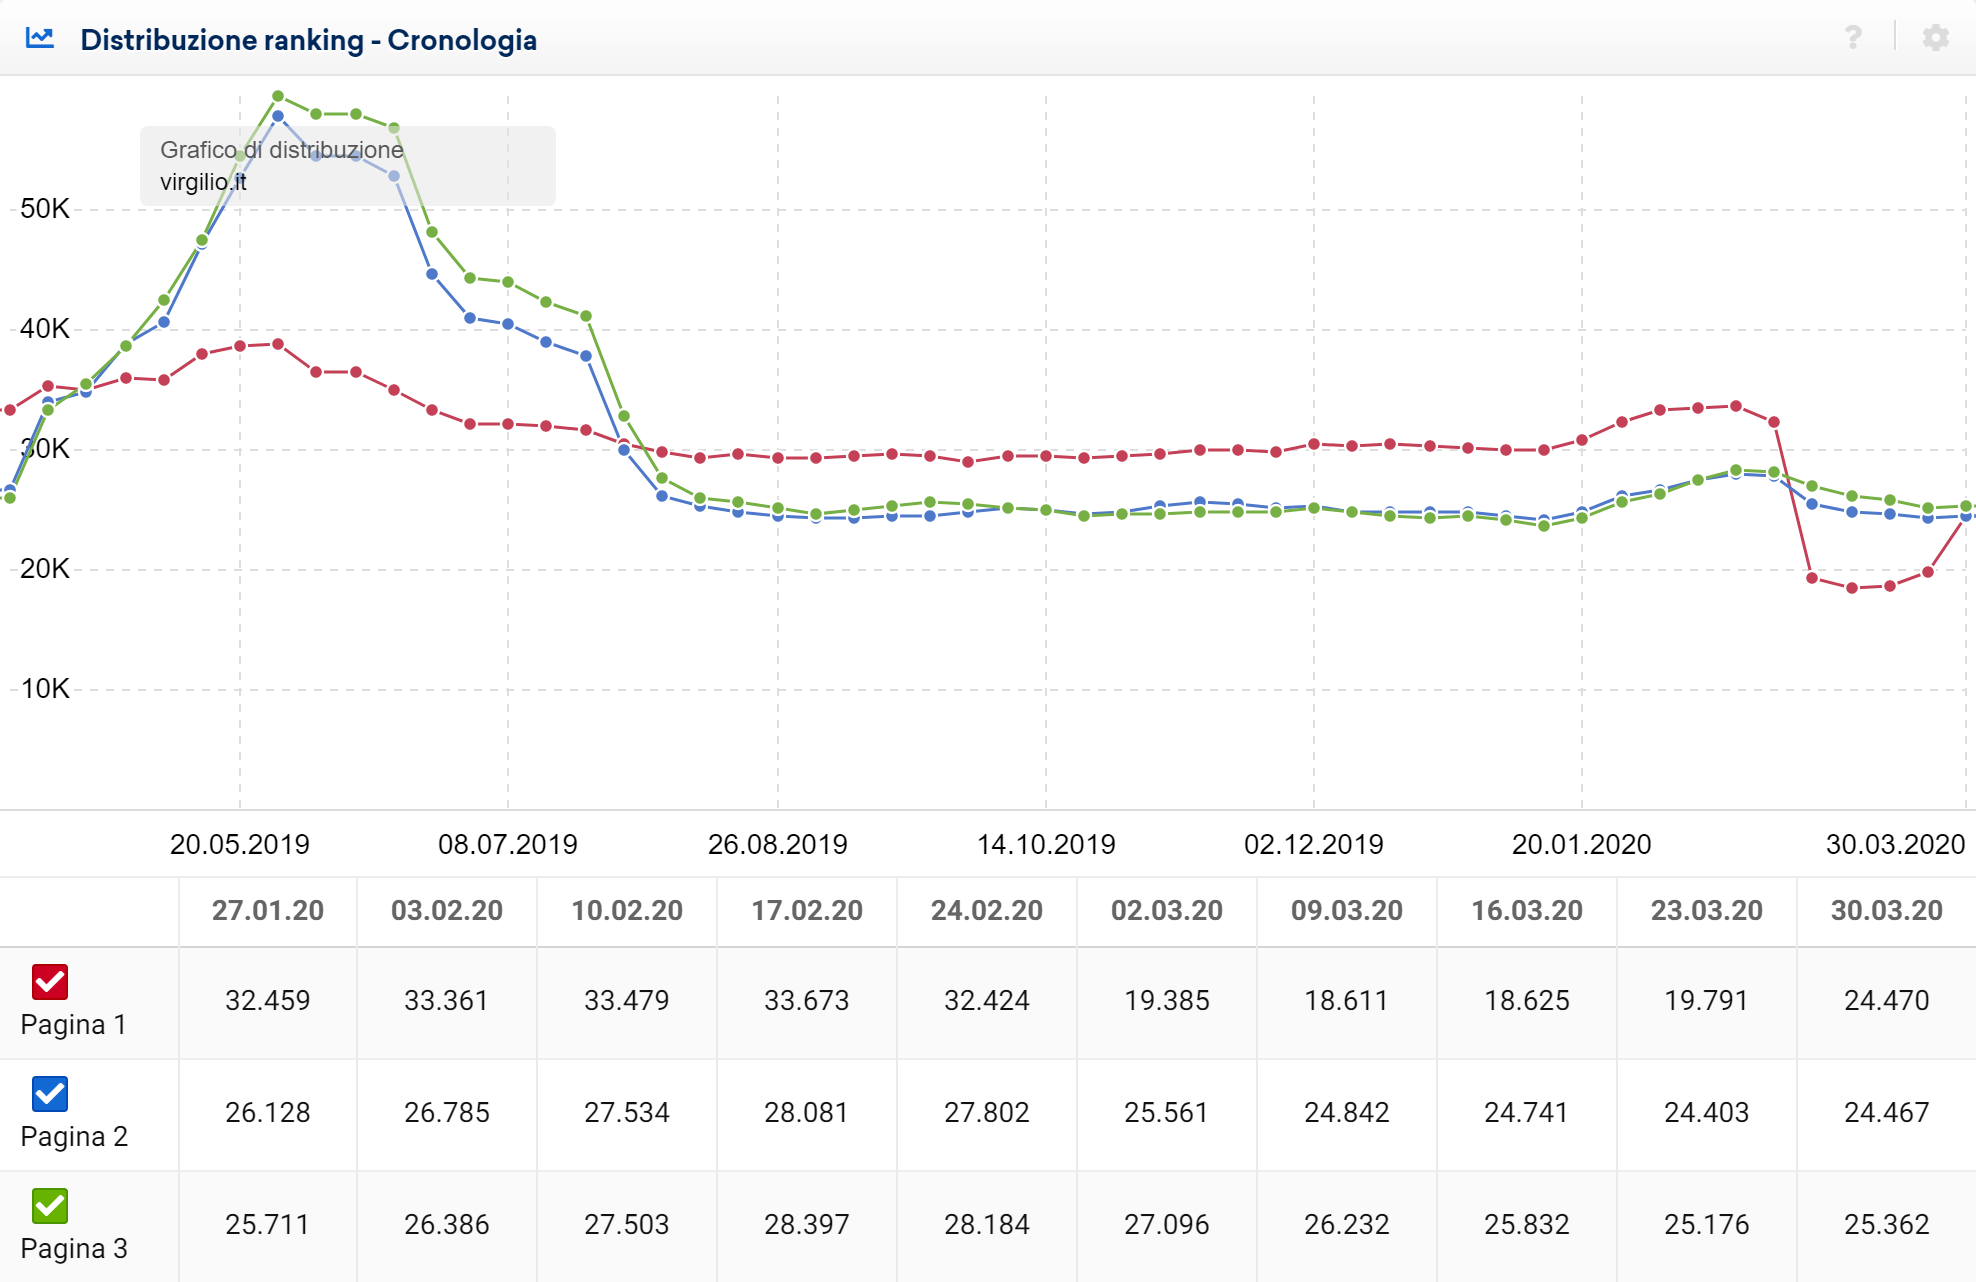Click the 10.02.20 column header
Screen dimensions: 1976x1282
pos(627,911)
